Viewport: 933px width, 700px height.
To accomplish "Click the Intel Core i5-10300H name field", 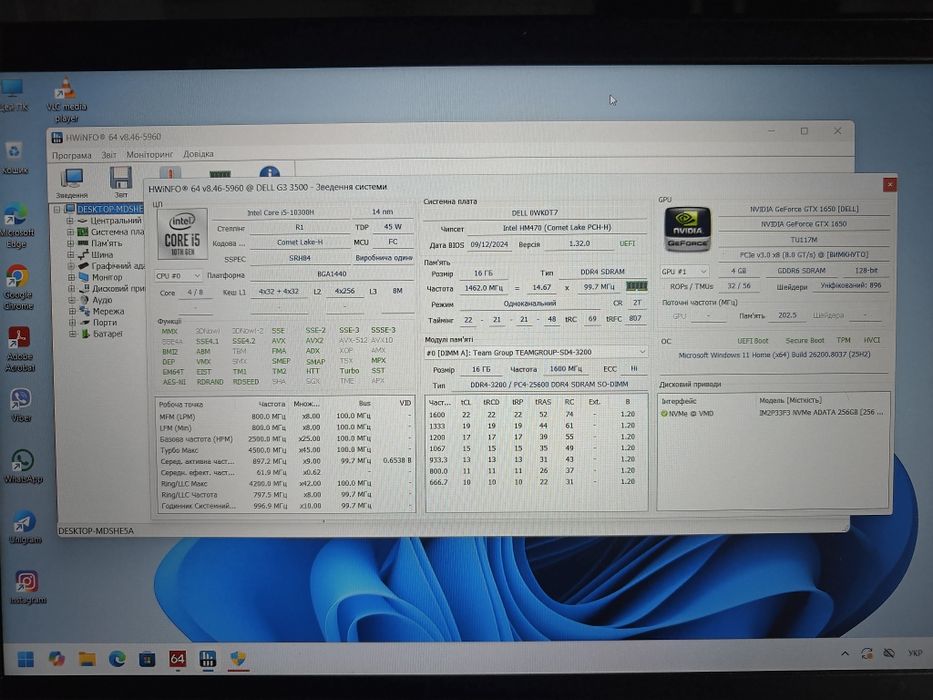I will [x=280, y=212].
